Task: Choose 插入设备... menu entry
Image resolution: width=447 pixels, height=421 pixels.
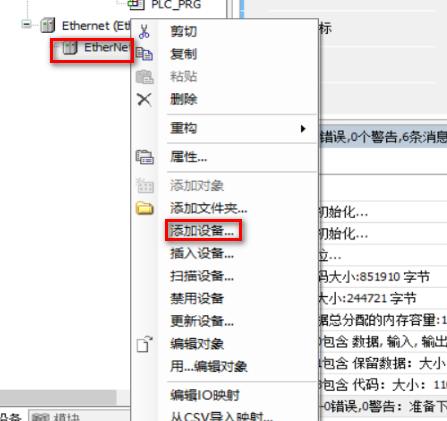Action: coord(202,254)
